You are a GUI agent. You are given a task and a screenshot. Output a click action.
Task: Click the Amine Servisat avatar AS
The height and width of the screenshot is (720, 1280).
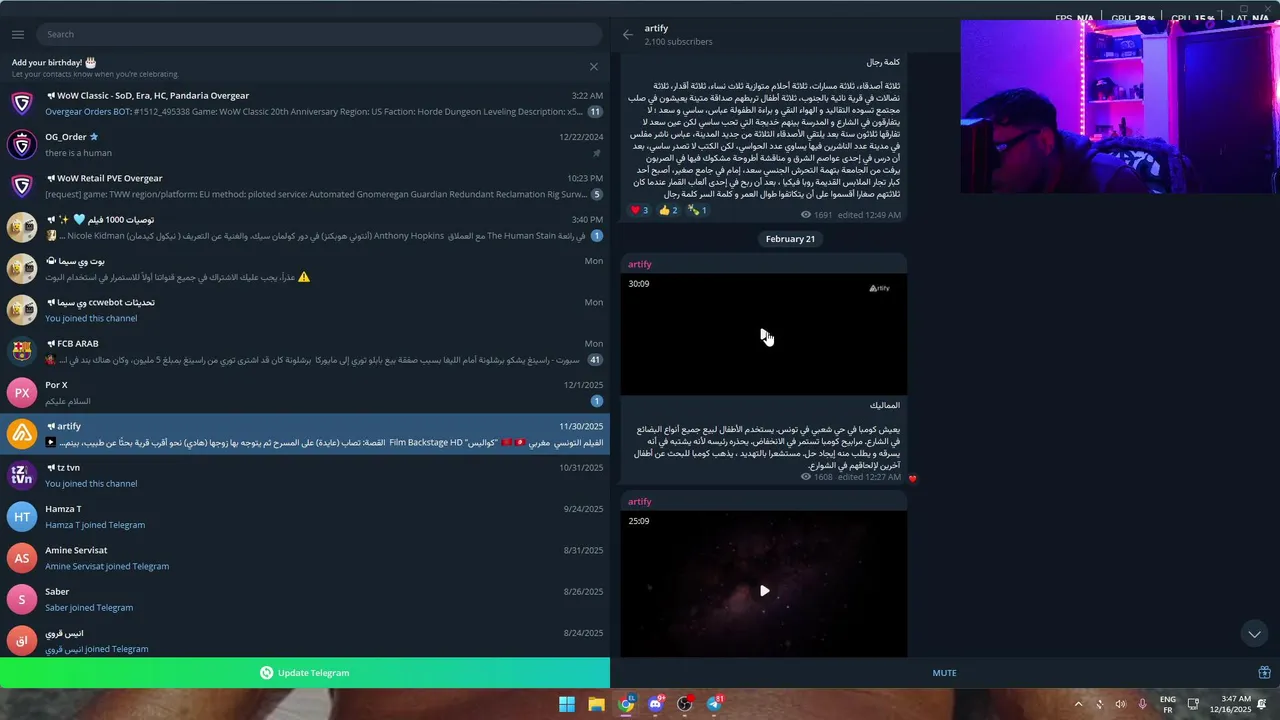point(22,558)
